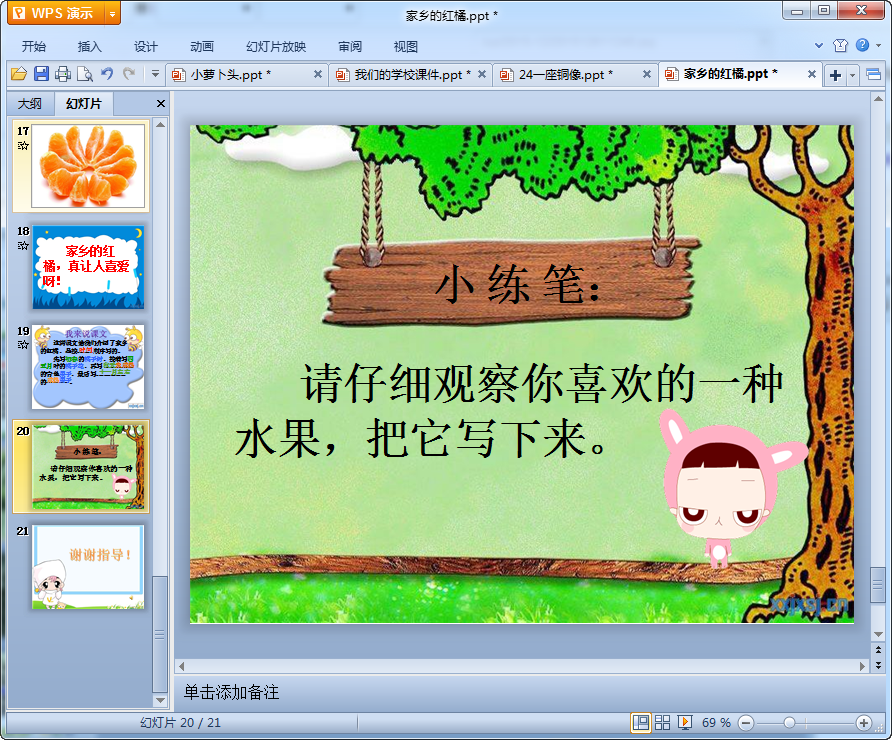Screen dimensions: 892x740
Task: Toggle normal view in the status bar
Action: (640, 722)
